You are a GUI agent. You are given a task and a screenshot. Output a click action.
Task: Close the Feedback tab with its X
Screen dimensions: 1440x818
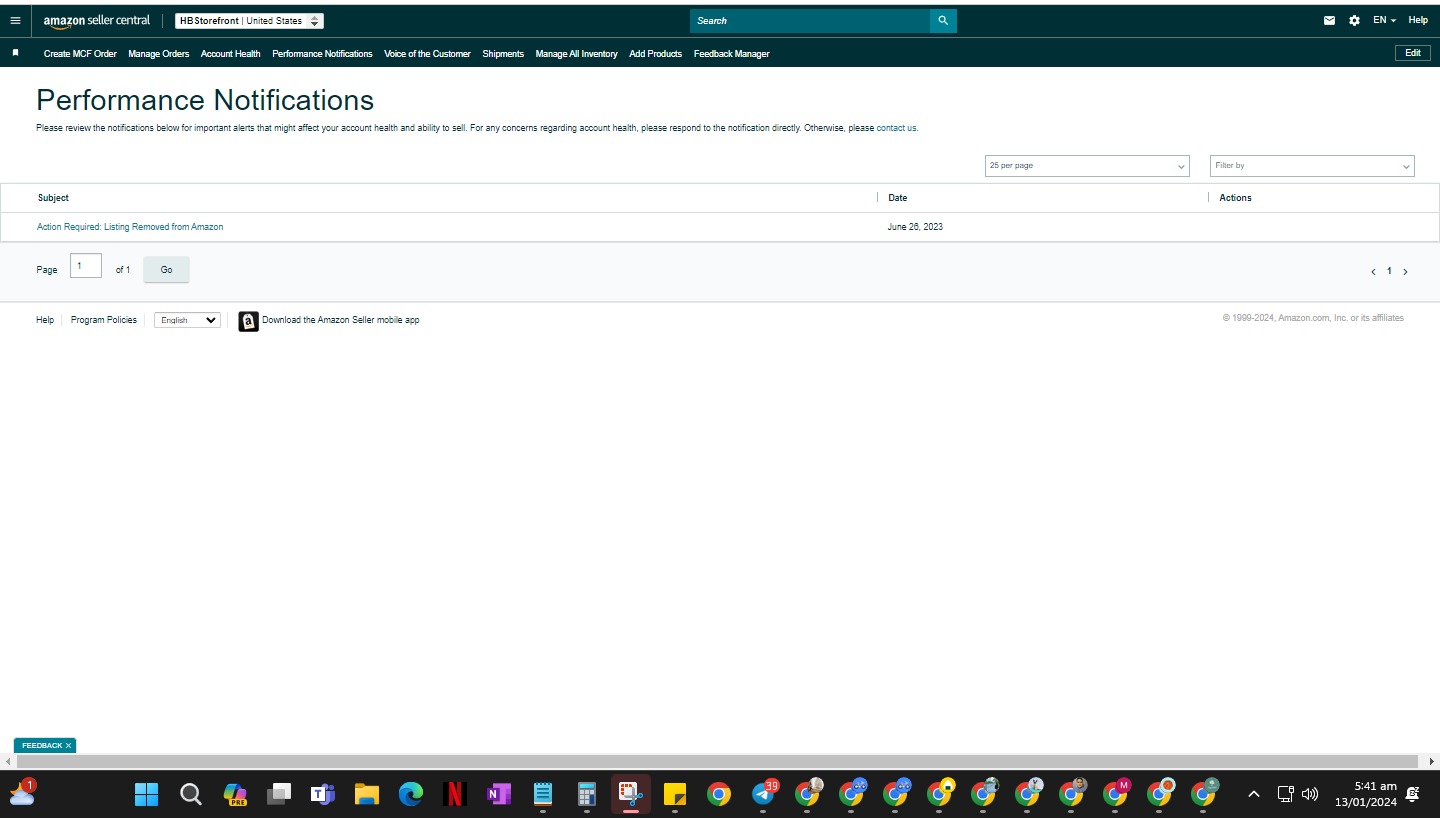point(68,746)
